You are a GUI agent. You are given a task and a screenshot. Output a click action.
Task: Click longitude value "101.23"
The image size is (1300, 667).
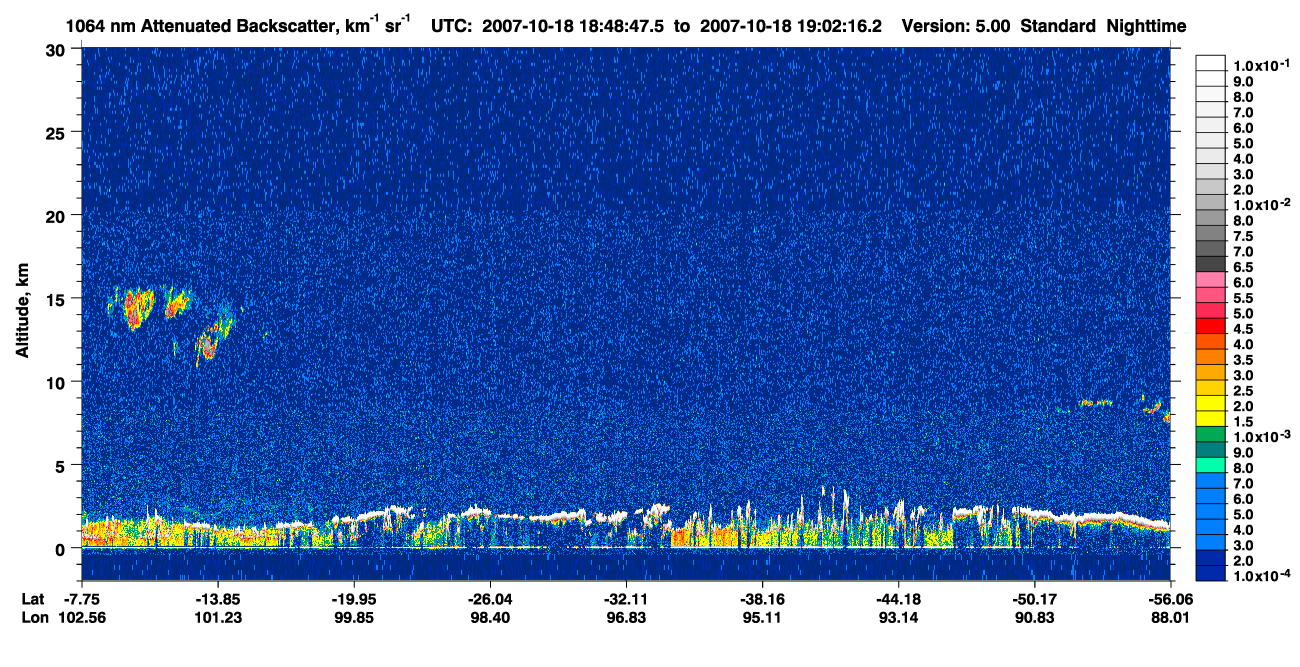(218, 618)
